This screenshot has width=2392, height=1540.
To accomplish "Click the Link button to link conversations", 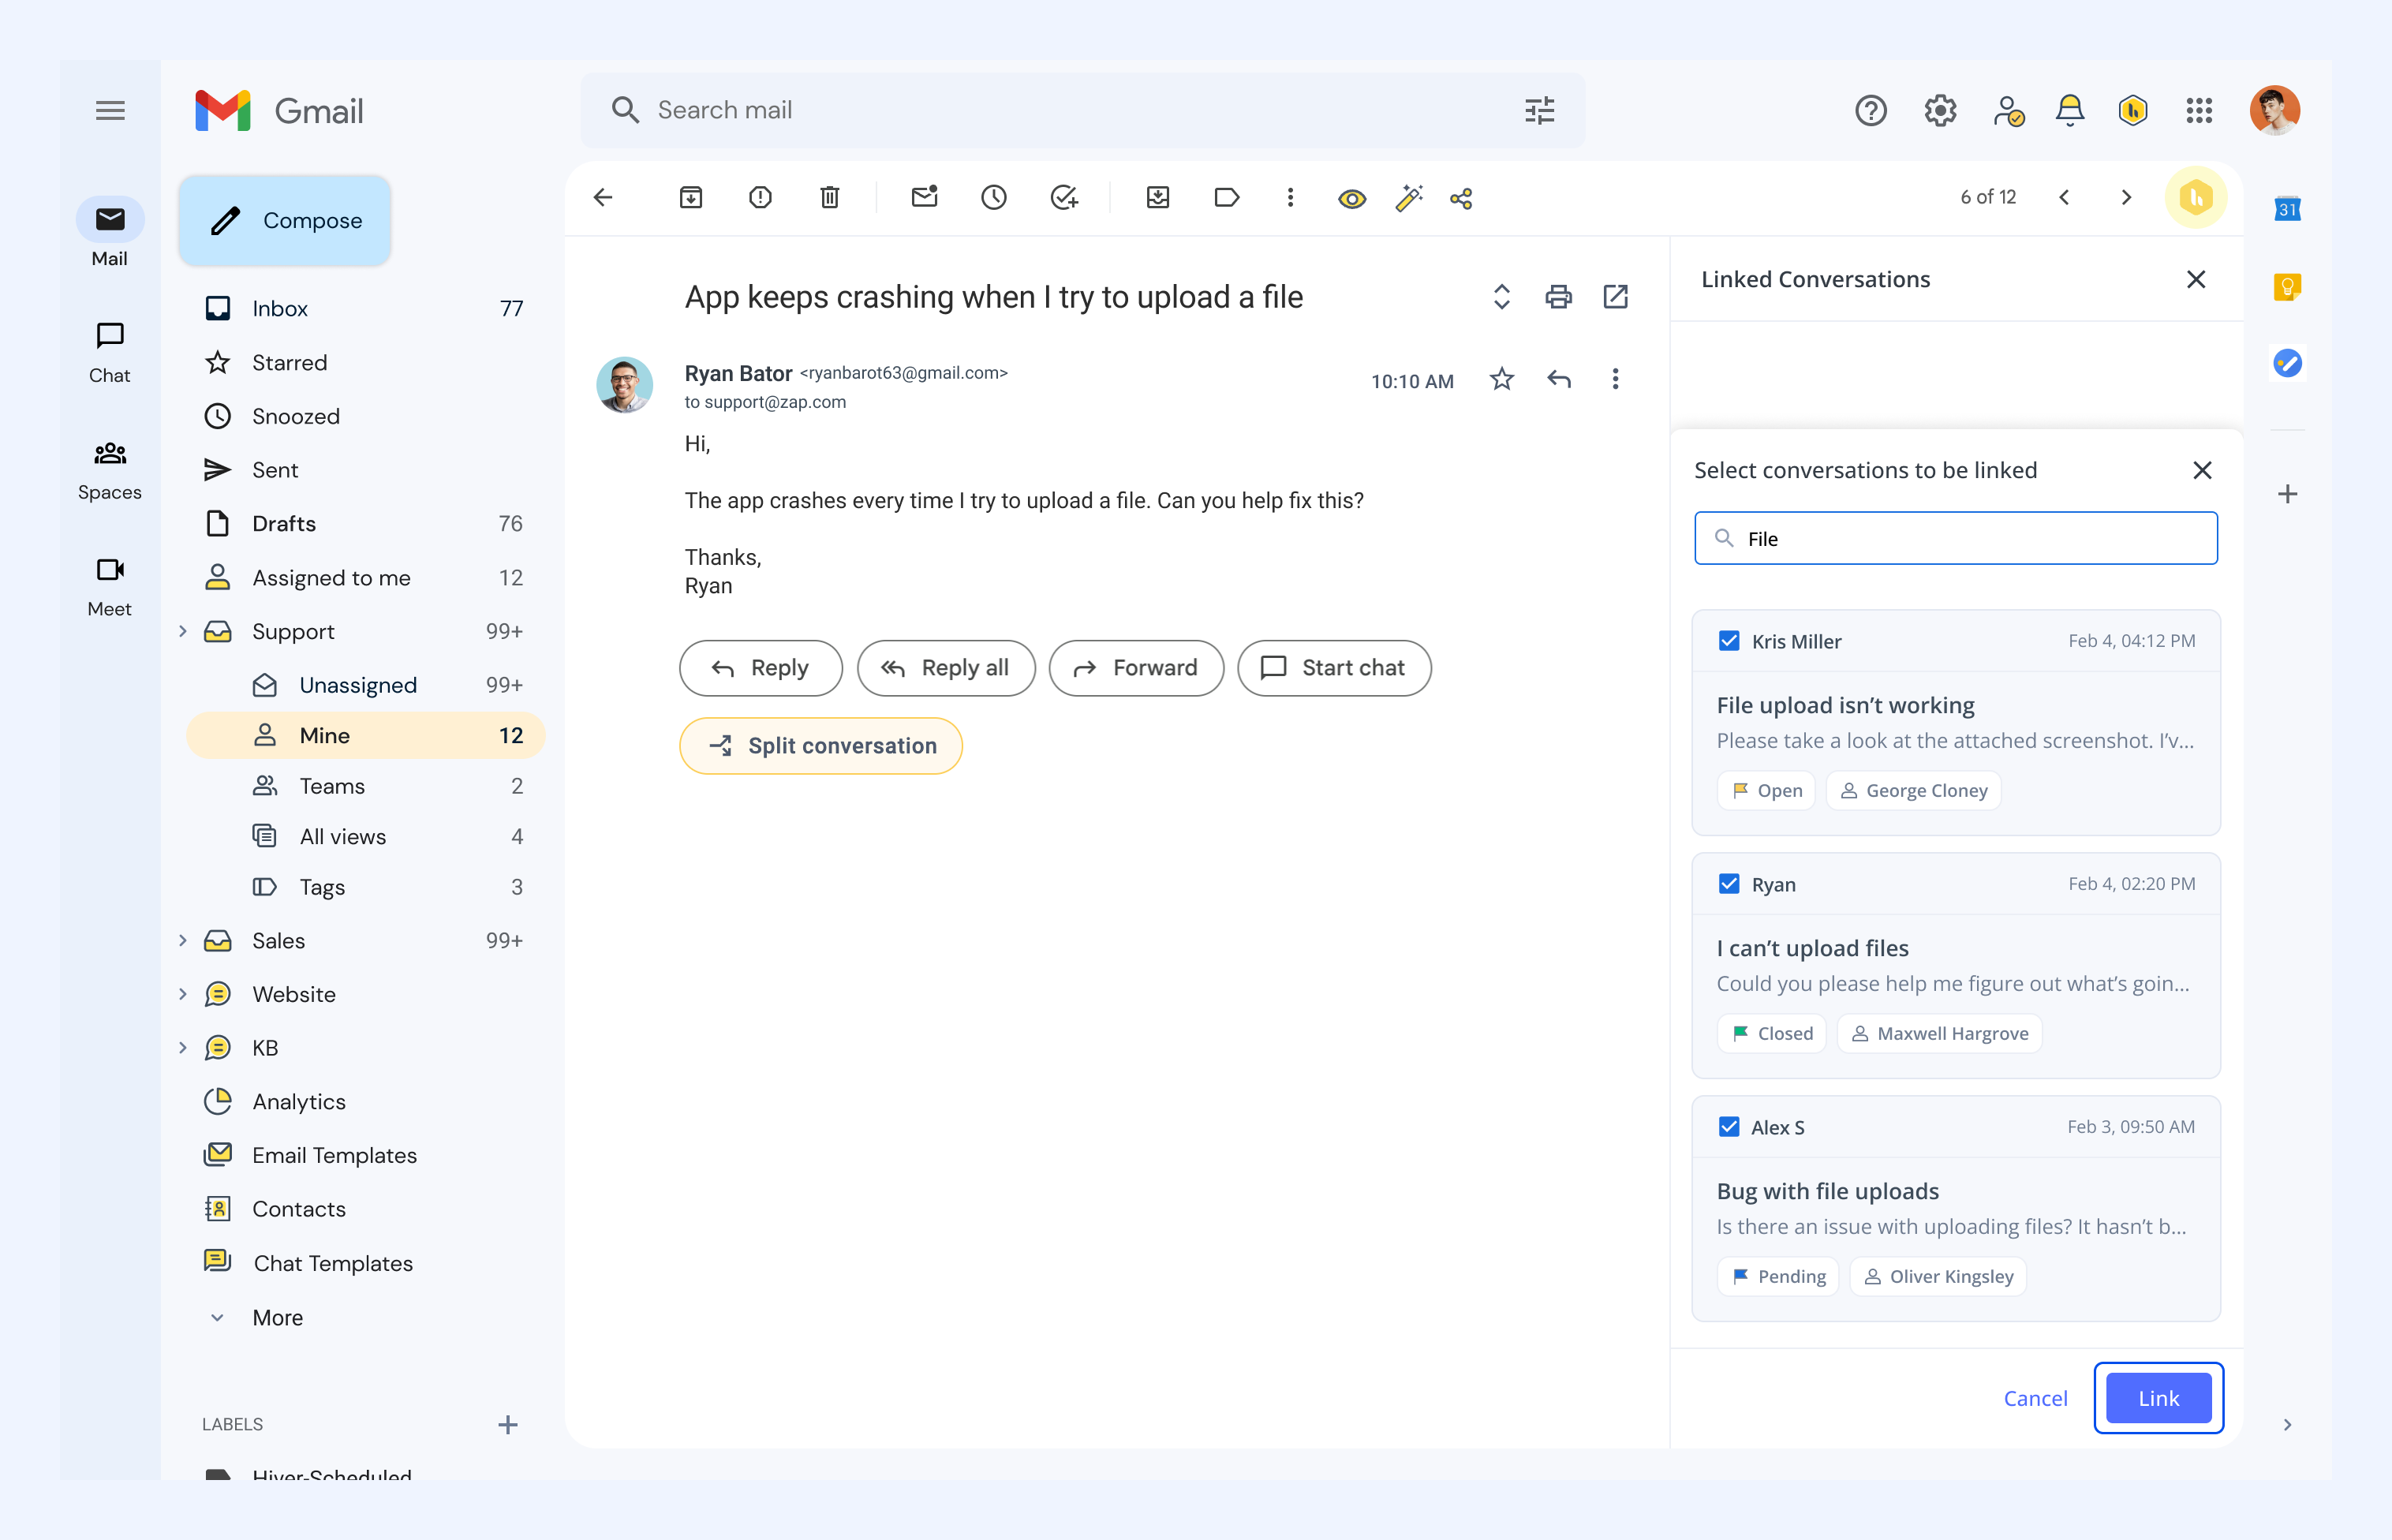I will coord(2158,1398).
